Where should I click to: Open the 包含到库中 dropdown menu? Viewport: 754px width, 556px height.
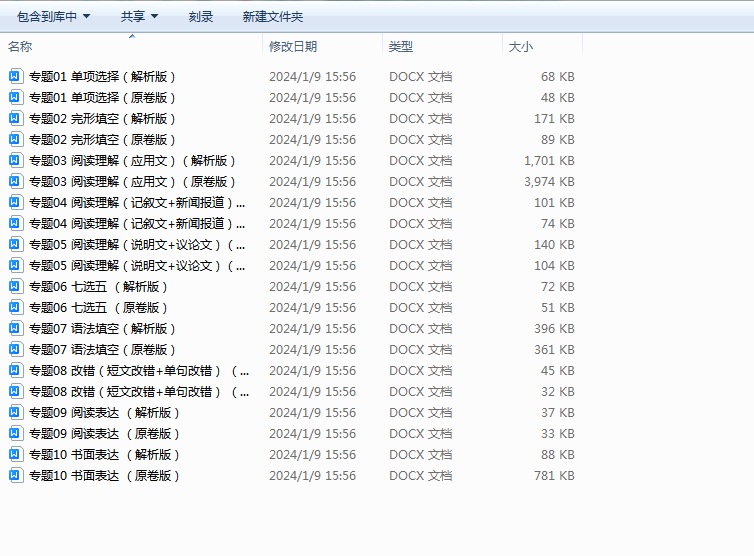(x=53, y=17)
